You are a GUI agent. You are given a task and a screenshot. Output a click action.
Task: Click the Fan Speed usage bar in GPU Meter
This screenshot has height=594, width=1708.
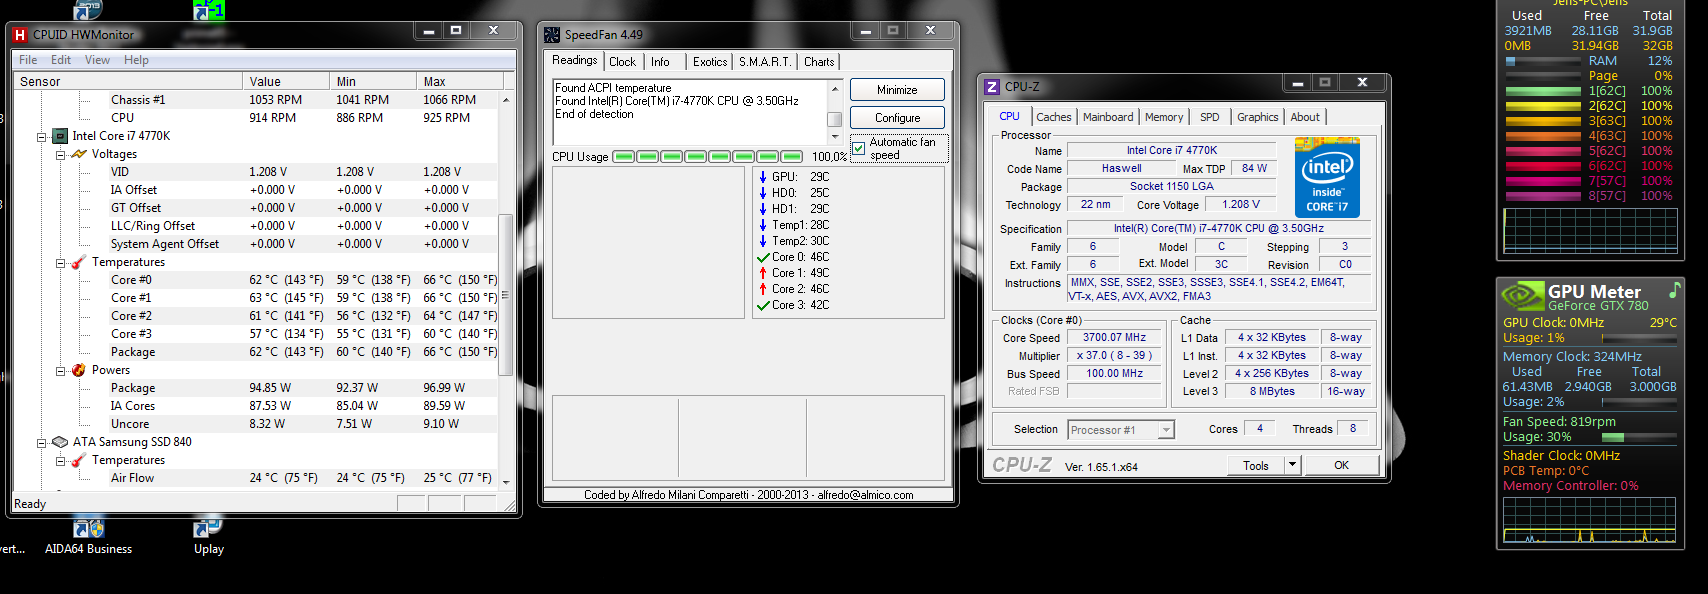pos(1639,437)
